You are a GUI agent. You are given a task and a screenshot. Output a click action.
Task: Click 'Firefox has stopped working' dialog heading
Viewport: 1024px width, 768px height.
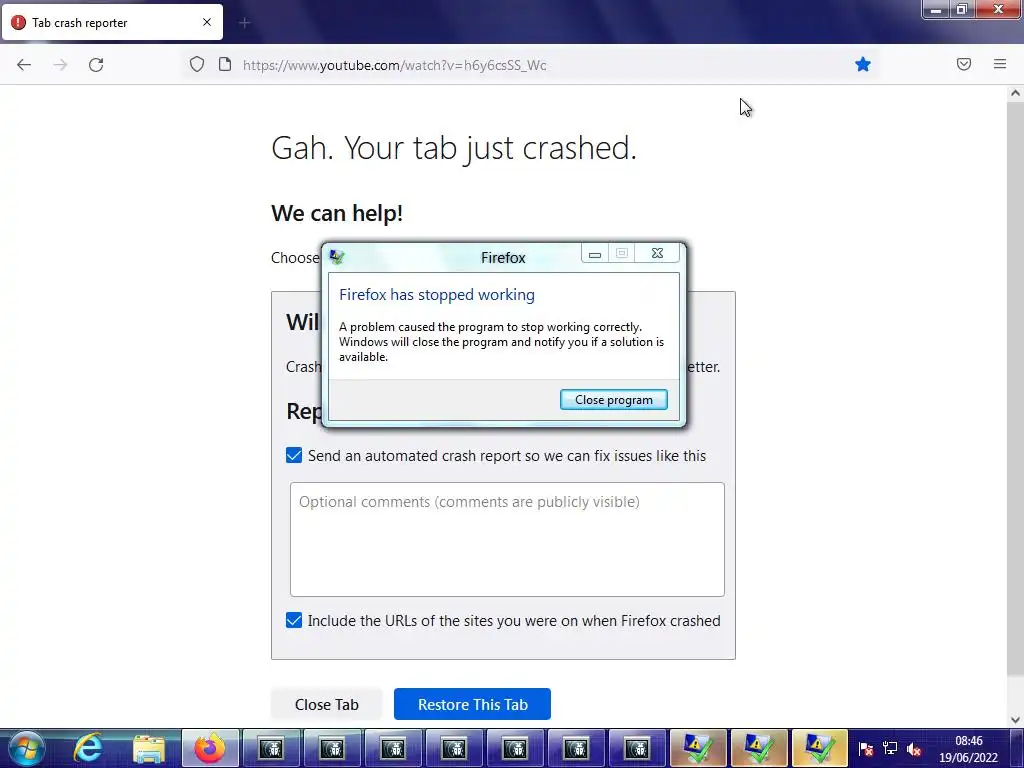(x=437, y=295)
